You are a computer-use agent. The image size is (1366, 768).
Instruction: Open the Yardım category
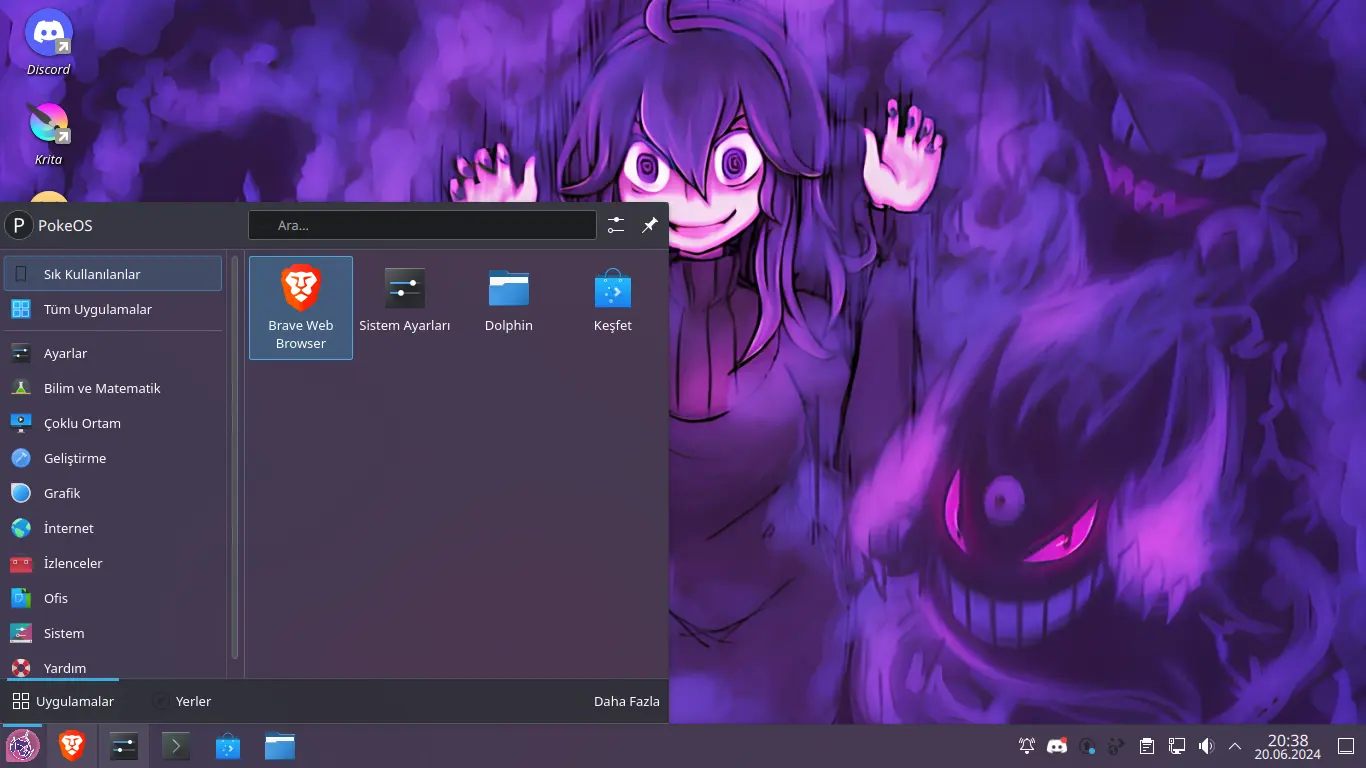tap(113, 667)
